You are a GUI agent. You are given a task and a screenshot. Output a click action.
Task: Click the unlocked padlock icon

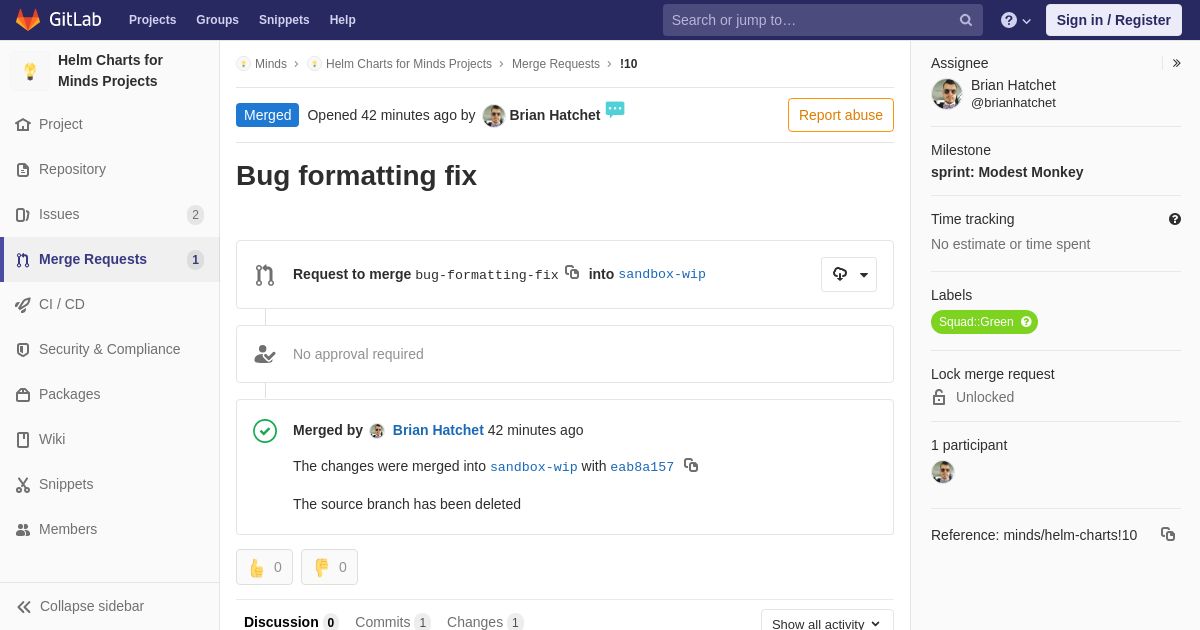[939, 397]
